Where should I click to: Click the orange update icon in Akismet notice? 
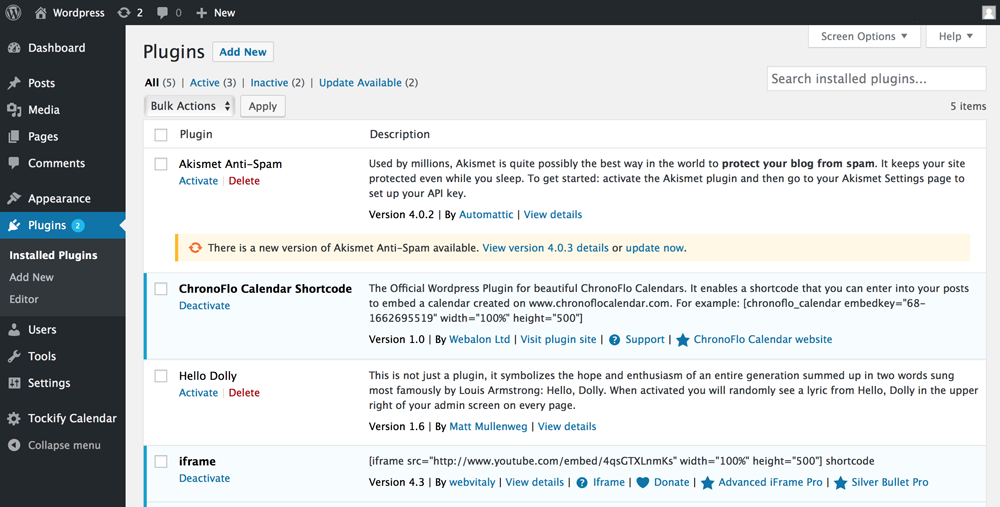[195, 247]
